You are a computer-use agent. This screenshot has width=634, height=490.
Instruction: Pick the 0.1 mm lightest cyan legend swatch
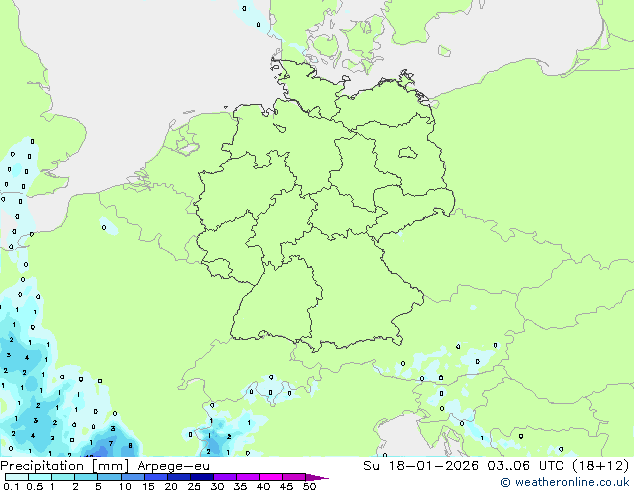[x=17, y=477]
